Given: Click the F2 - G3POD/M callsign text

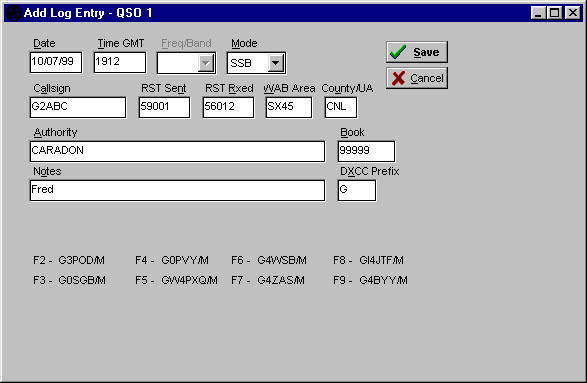Looking at the screenshot, I should (69, 260).
